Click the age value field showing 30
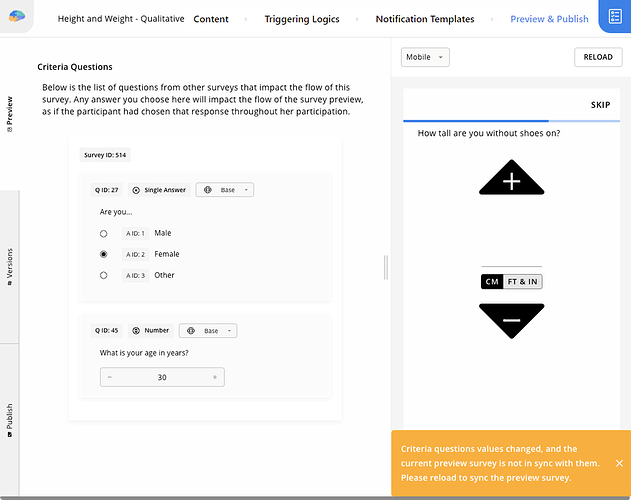The height and width of the screenshot is (500, 631). pyautogui.click(x=162, y=377)
